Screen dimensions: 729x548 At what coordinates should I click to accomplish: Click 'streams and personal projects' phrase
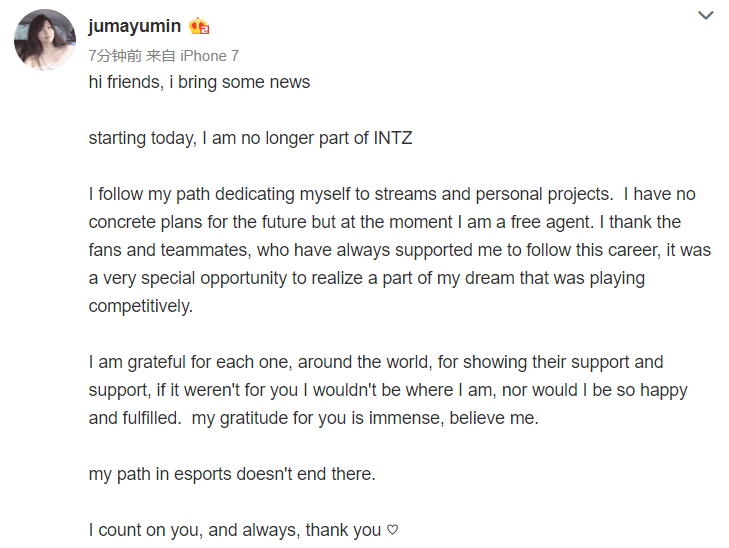click(x=494, y=194)
